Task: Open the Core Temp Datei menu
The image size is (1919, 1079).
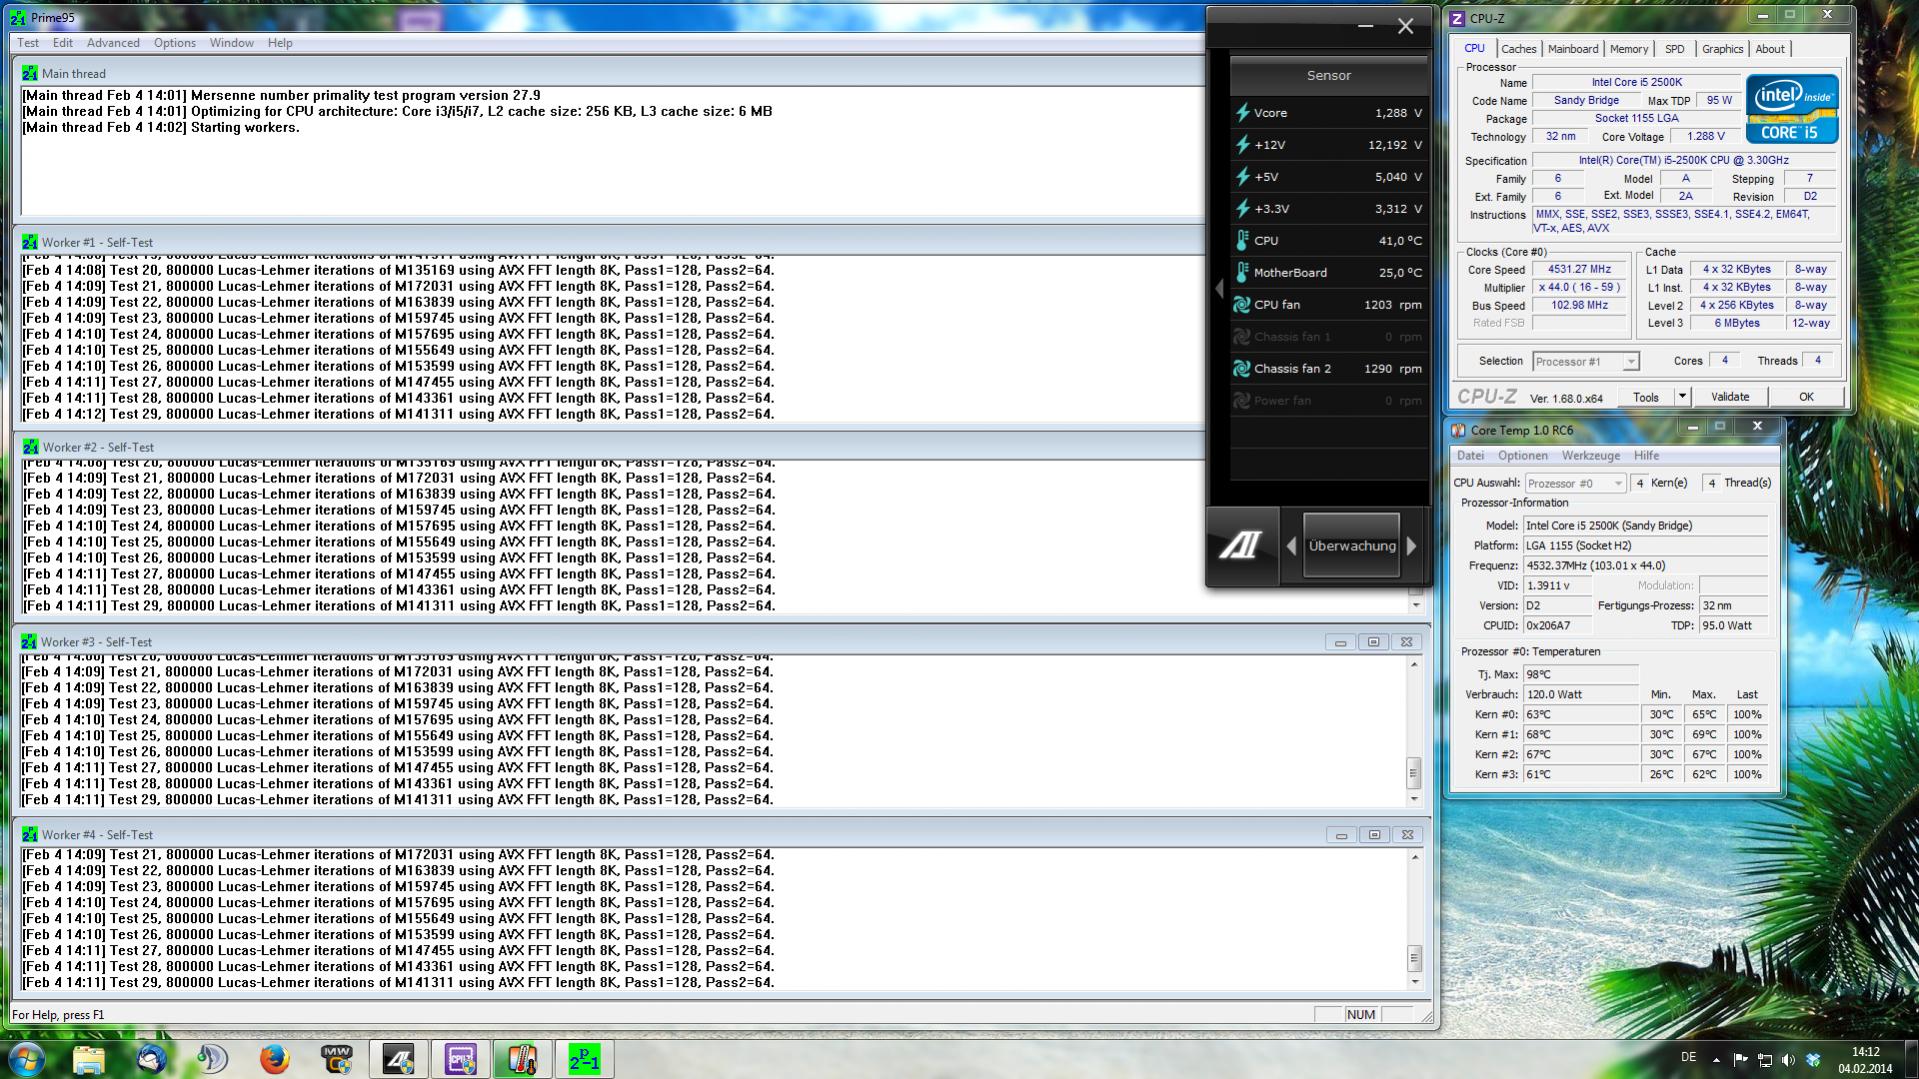Action: pyautogui.click(x=1470, y=456)
